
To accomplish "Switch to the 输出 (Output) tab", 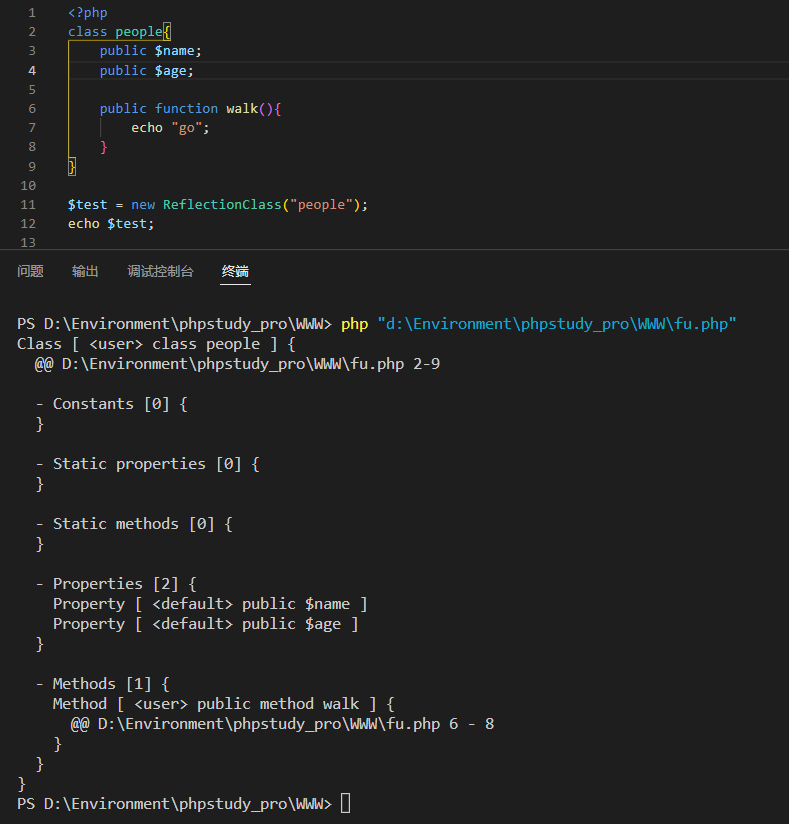I will 85,271.
